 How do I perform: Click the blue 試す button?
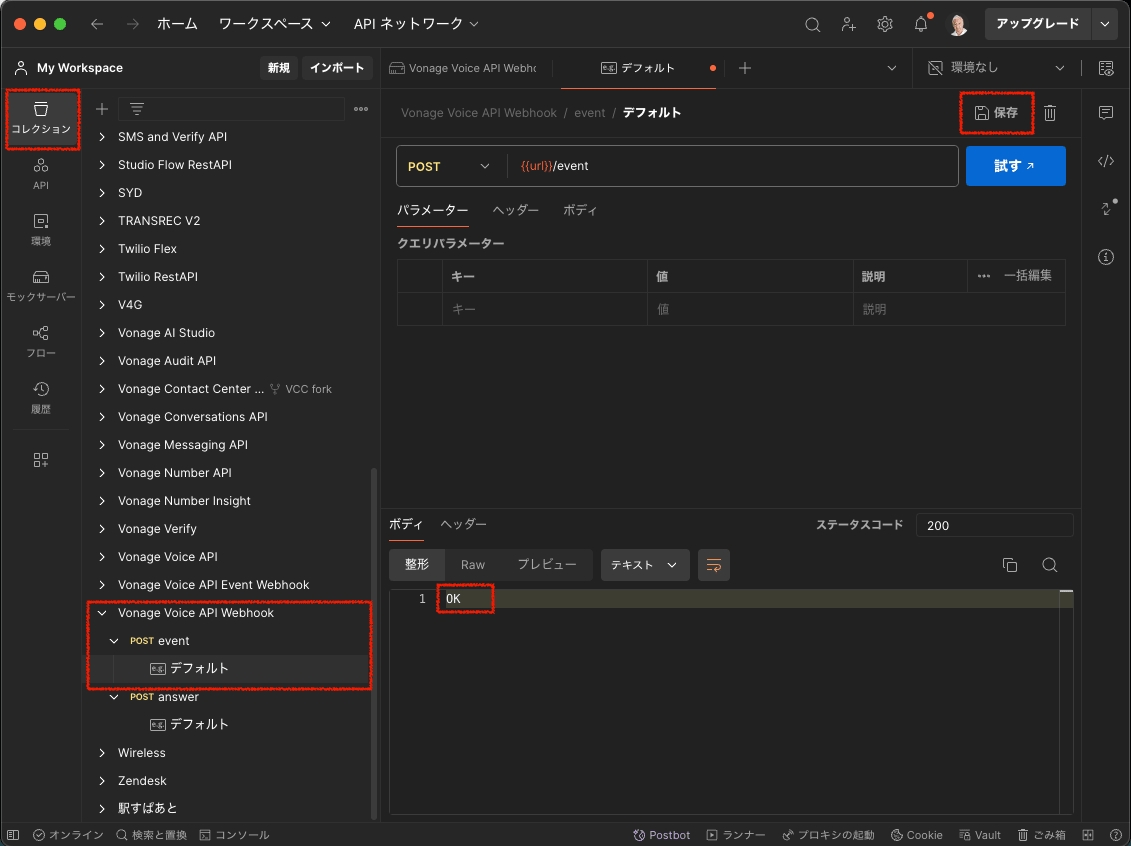pyautogui.click(x=1015, y=165)
